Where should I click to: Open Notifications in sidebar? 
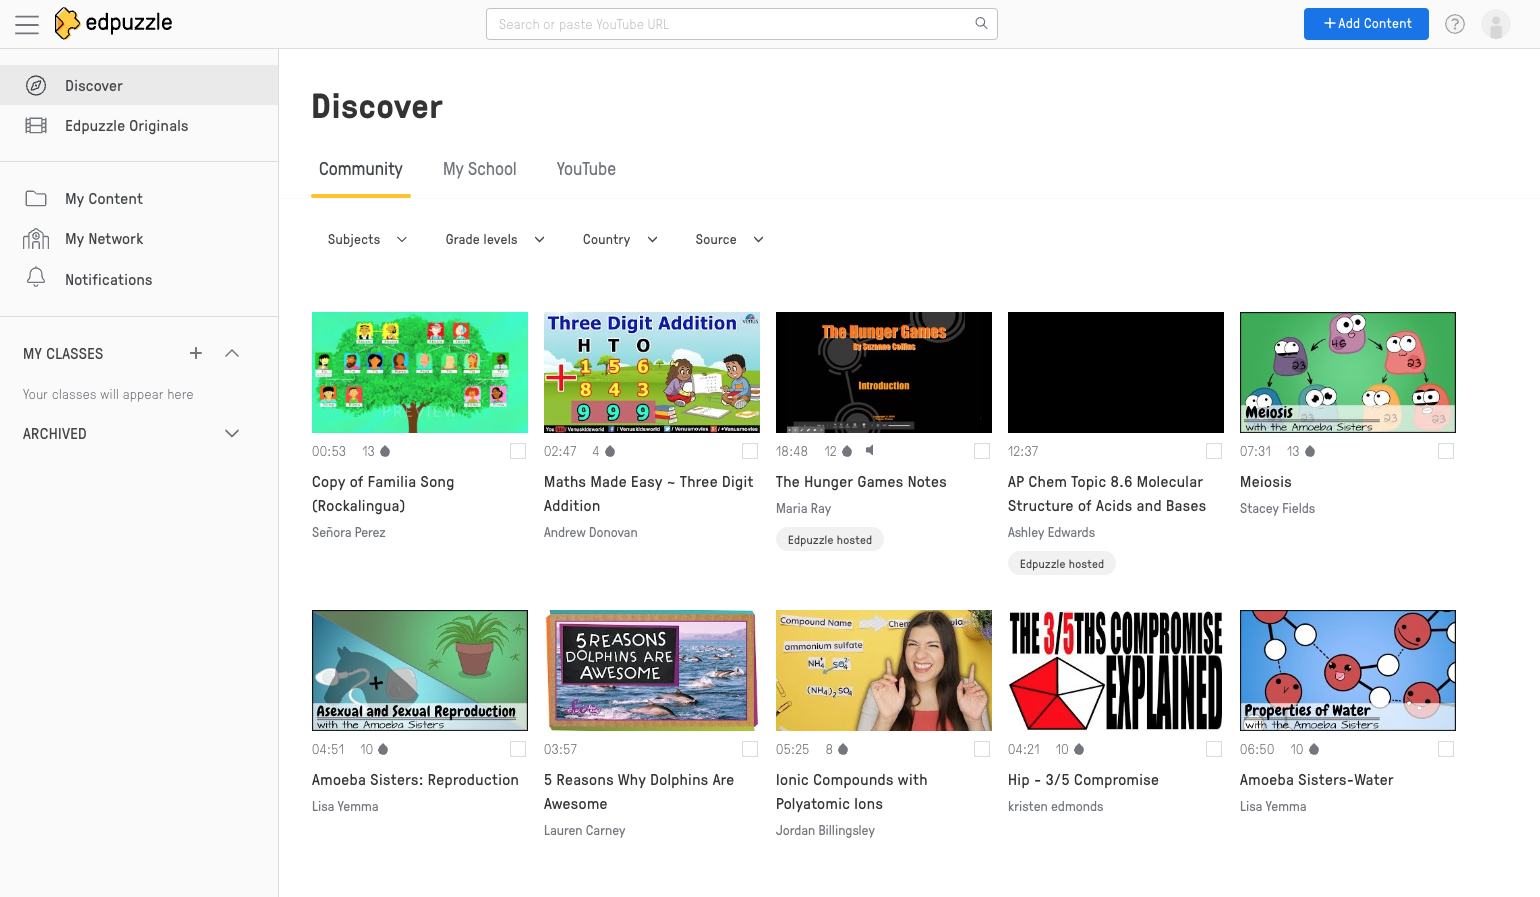pos(139,279)
